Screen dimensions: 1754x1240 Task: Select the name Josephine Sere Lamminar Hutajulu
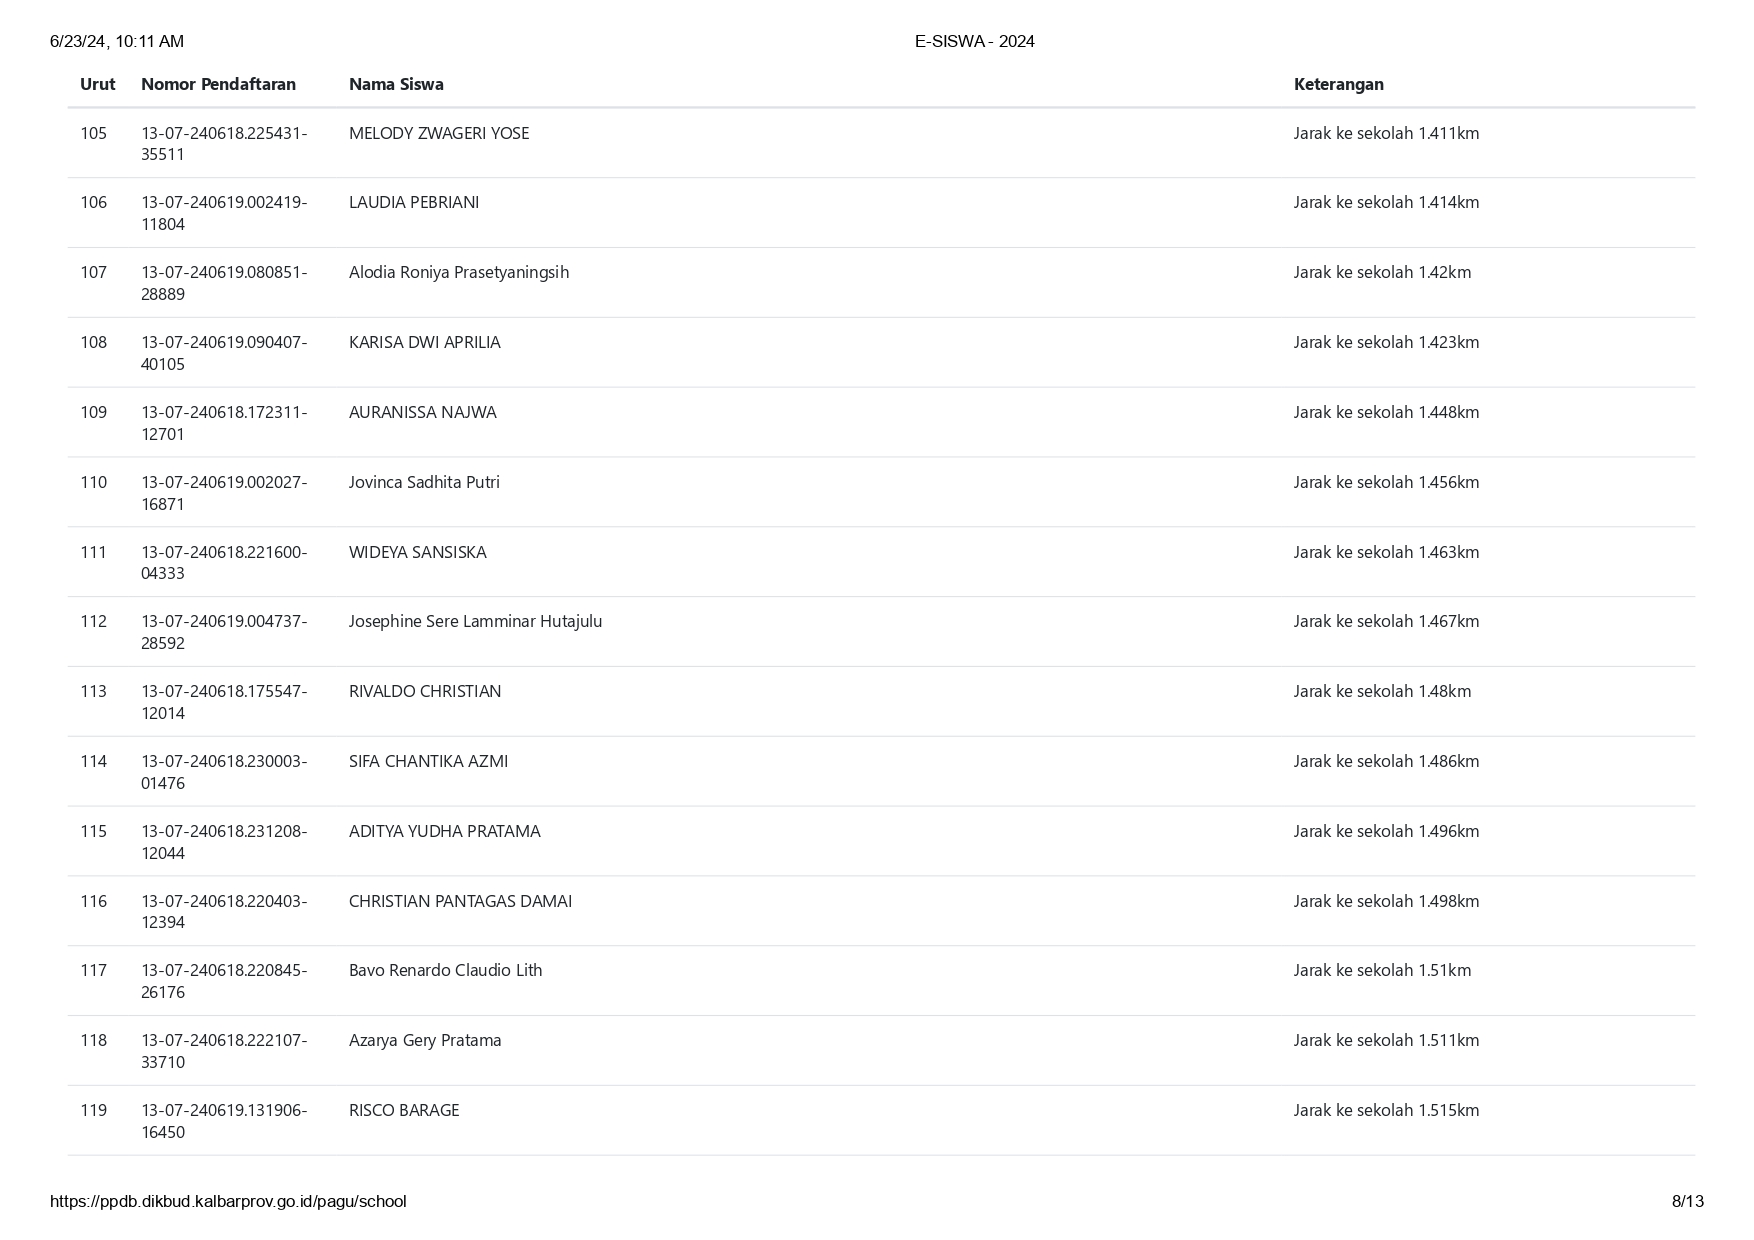pyautogui.click(x=476, y=621)
